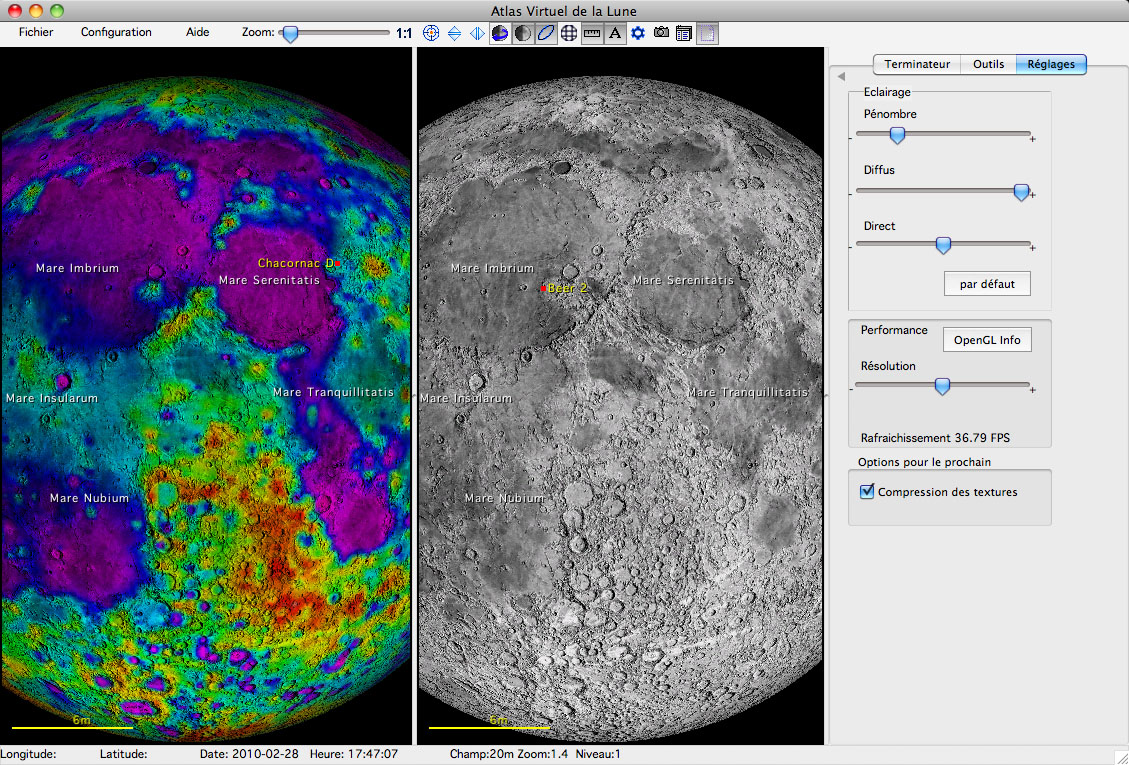Viewport: 1129px width, 765px height.
Task: Switch to the Outils tab
Action: 988,64
